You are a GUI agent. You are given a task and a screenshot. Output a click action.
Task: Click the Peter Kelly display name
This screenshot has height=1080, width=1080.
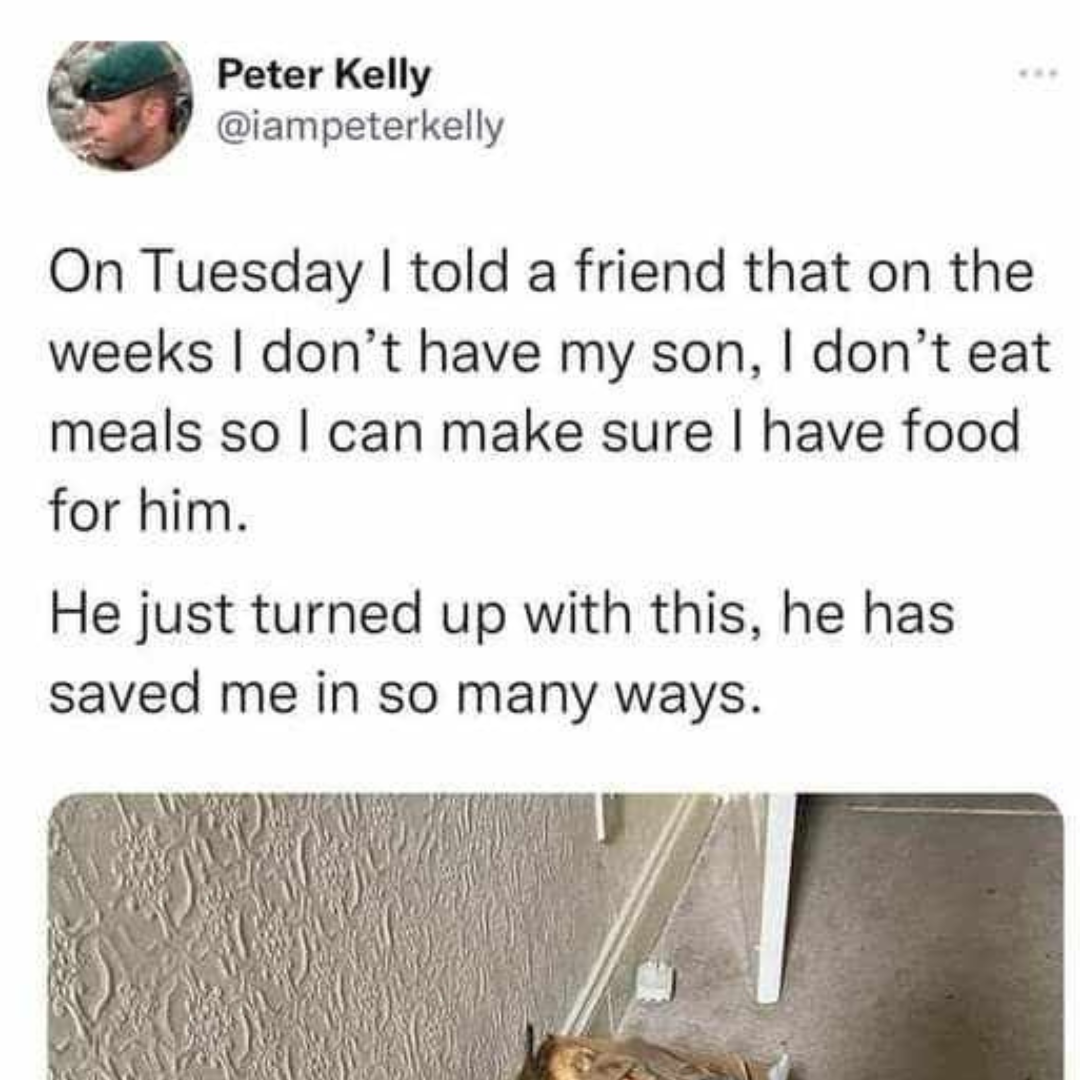324,74
